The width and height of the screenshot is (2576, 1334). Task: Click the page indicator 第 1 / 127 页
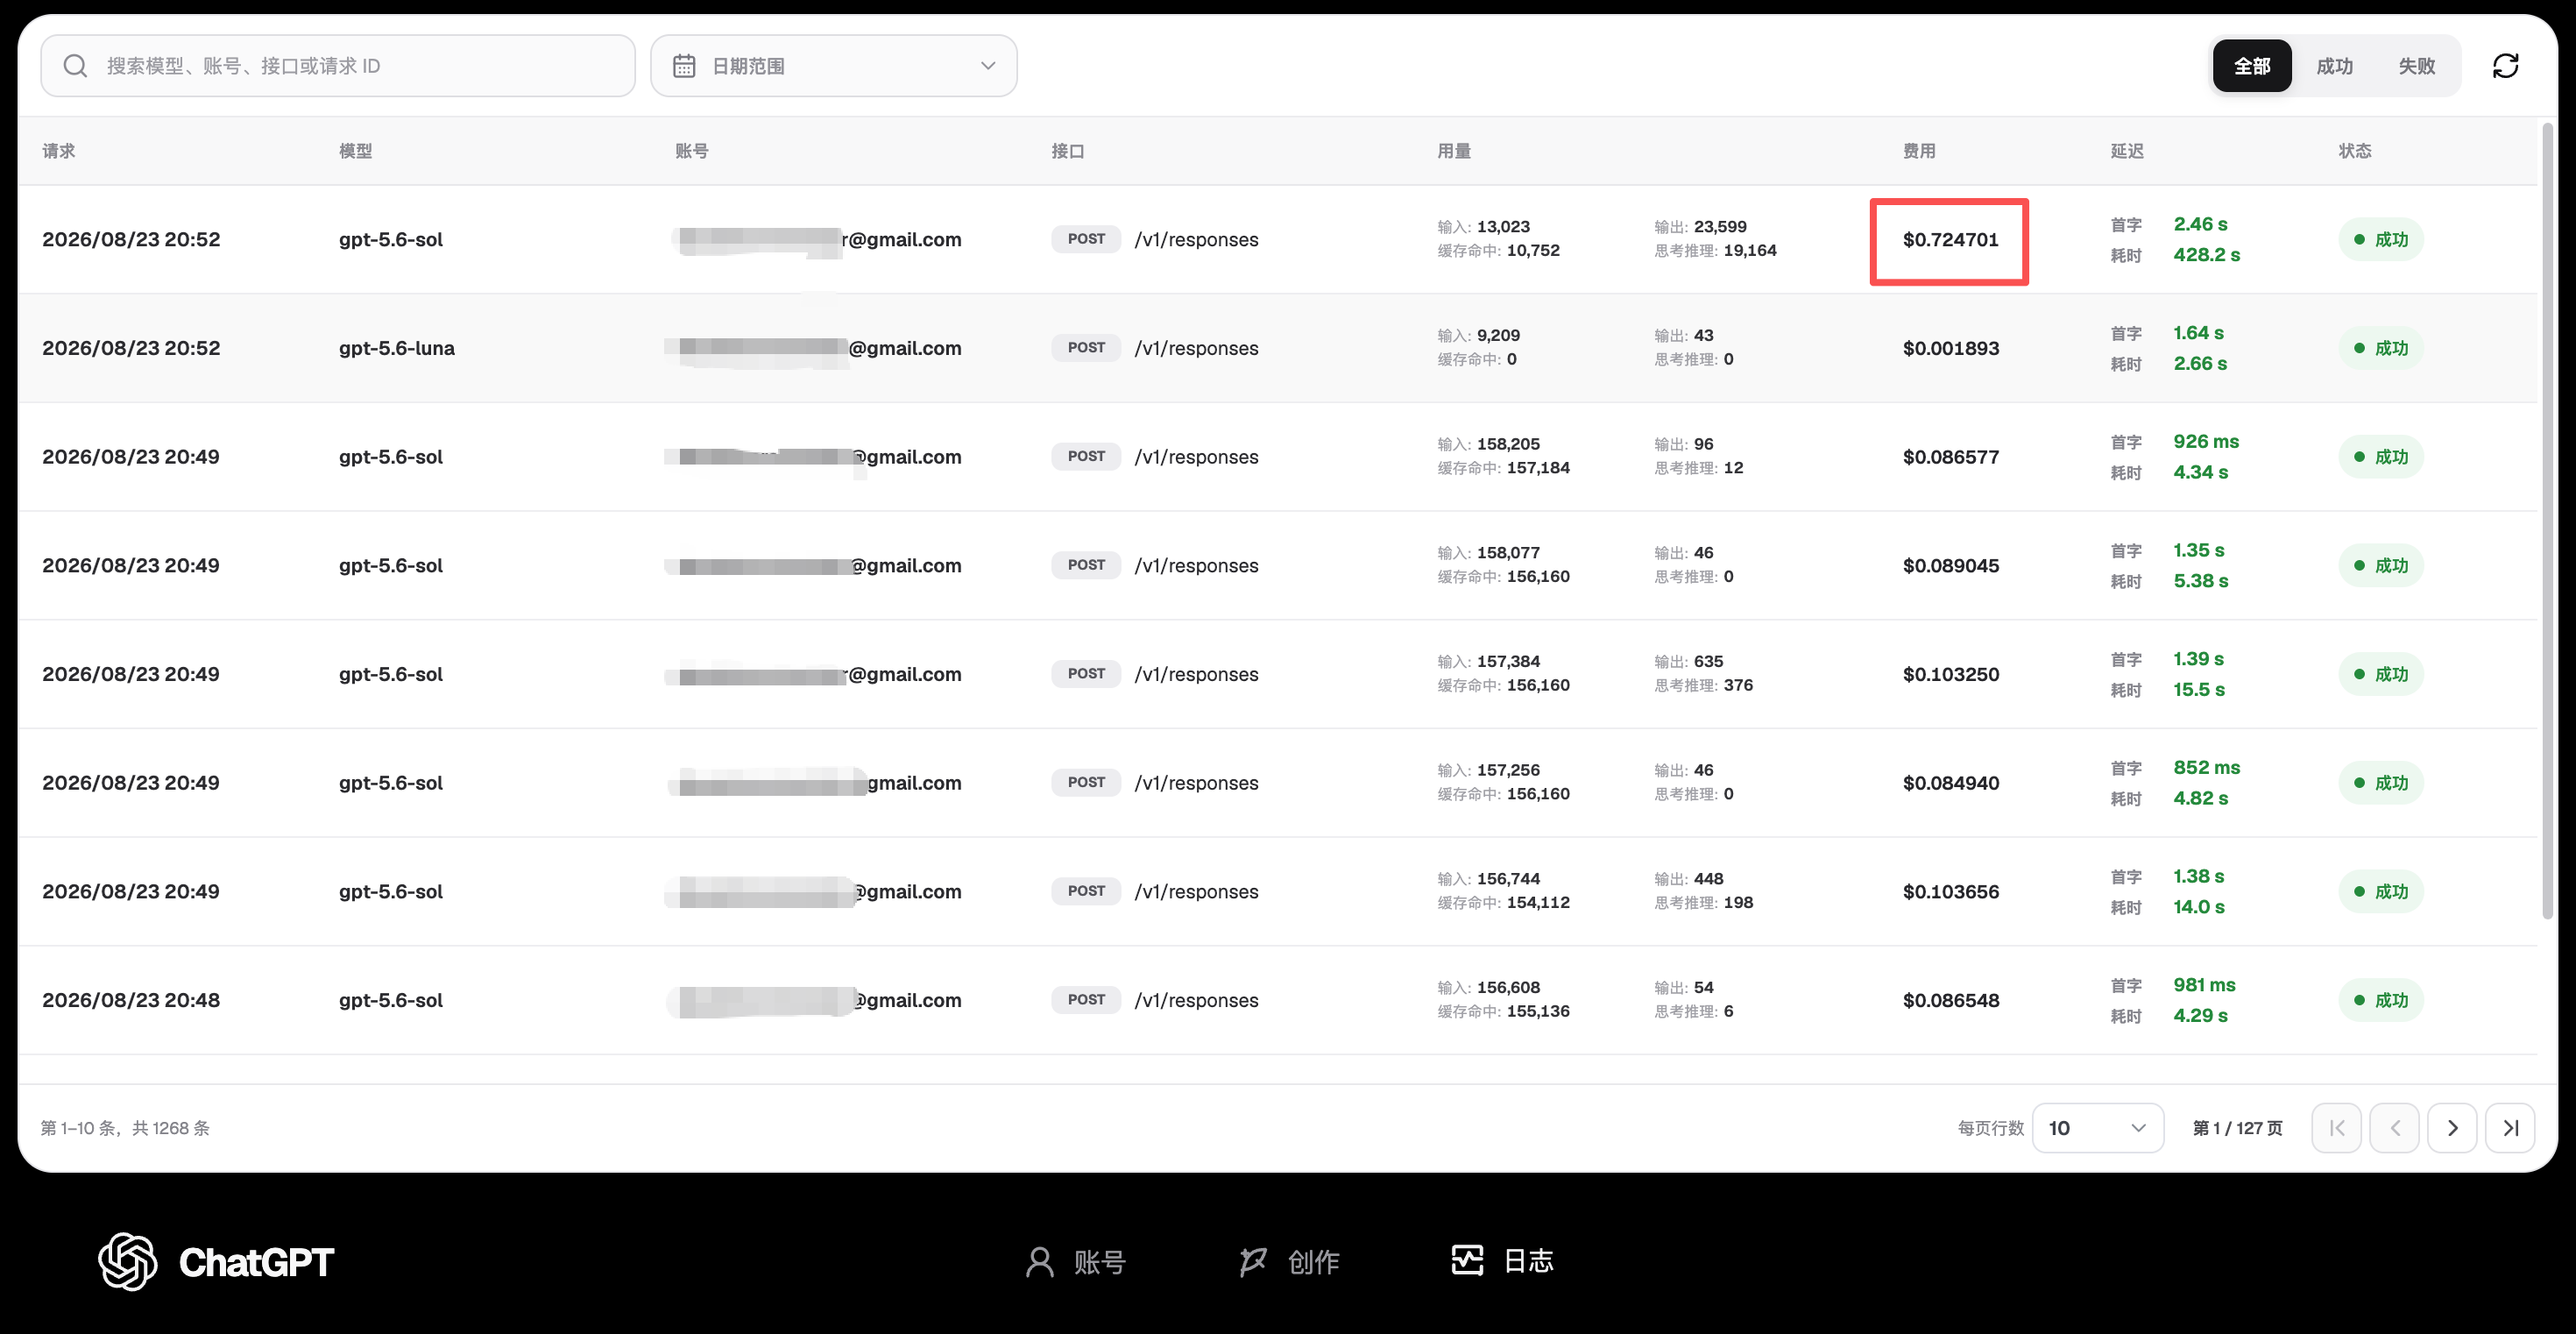point(2238,1128)
